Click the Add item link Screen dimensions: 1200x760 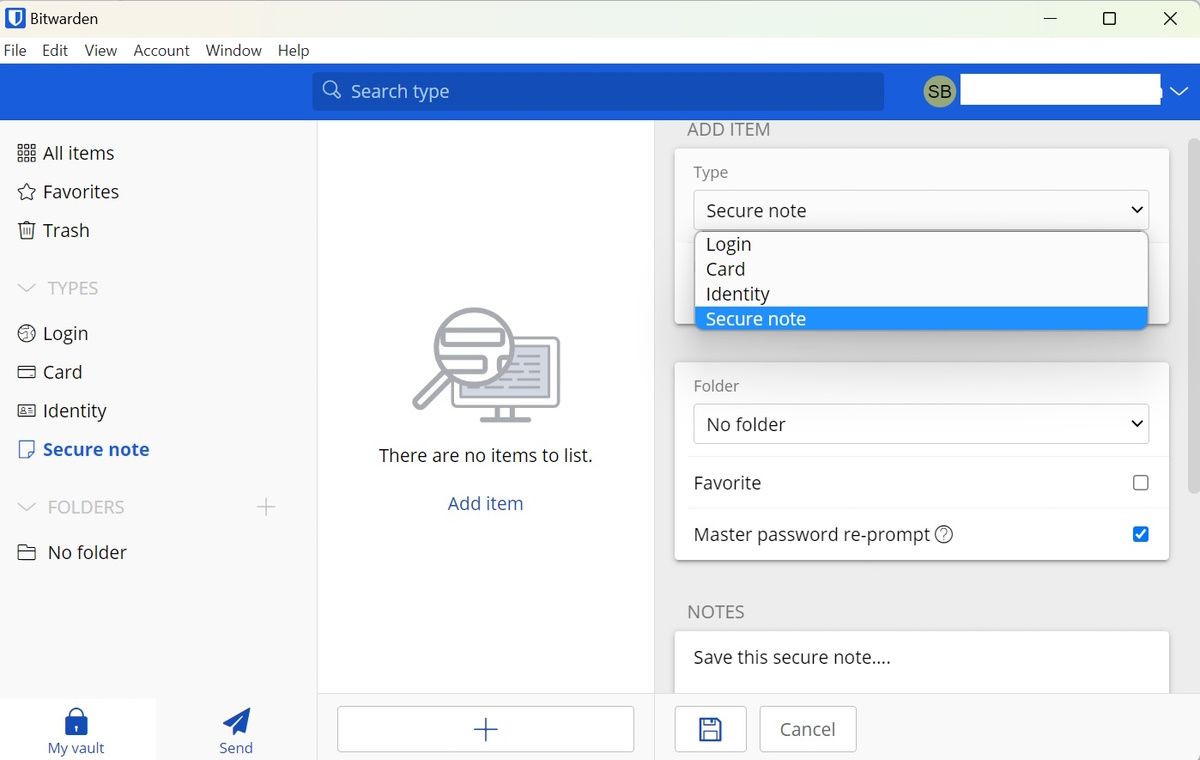click(x=485, y=503)
